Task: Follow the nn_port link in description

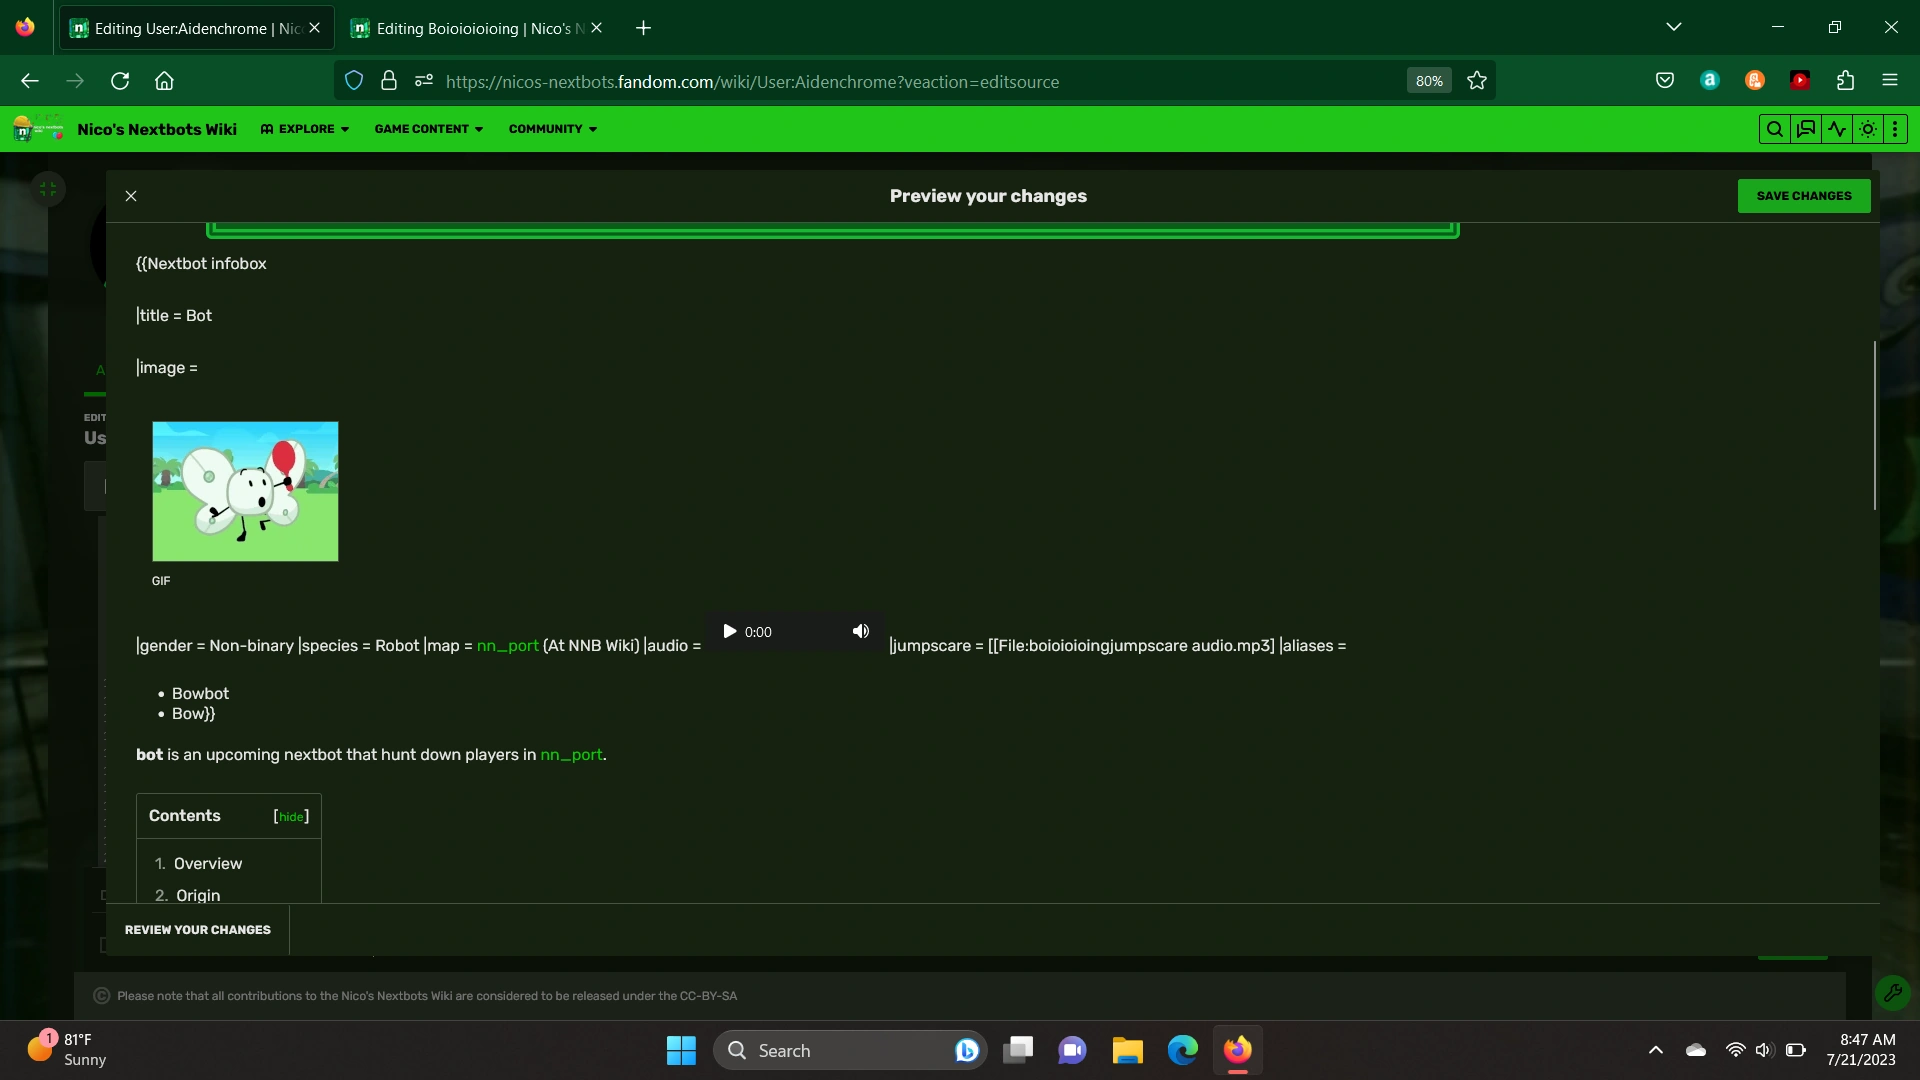Action: tap(571, 755)
